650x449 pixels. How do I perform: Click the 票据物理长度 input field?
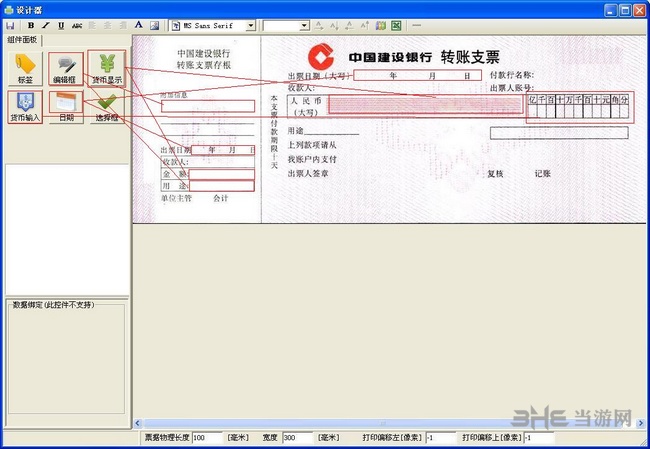coord(207,438)
